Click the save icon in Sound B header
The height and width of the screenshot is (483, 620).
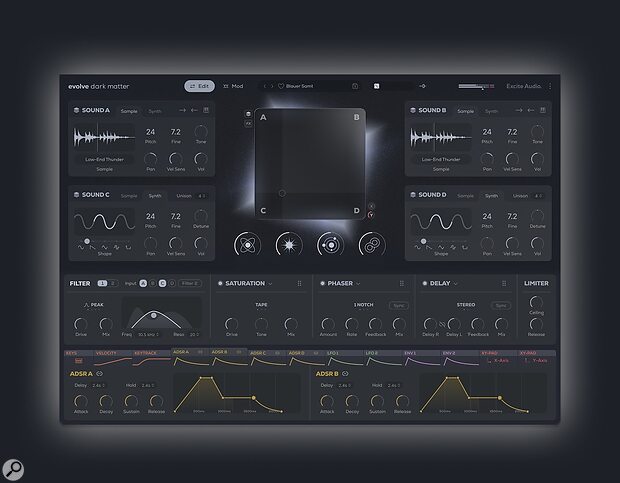pos(543,110)
